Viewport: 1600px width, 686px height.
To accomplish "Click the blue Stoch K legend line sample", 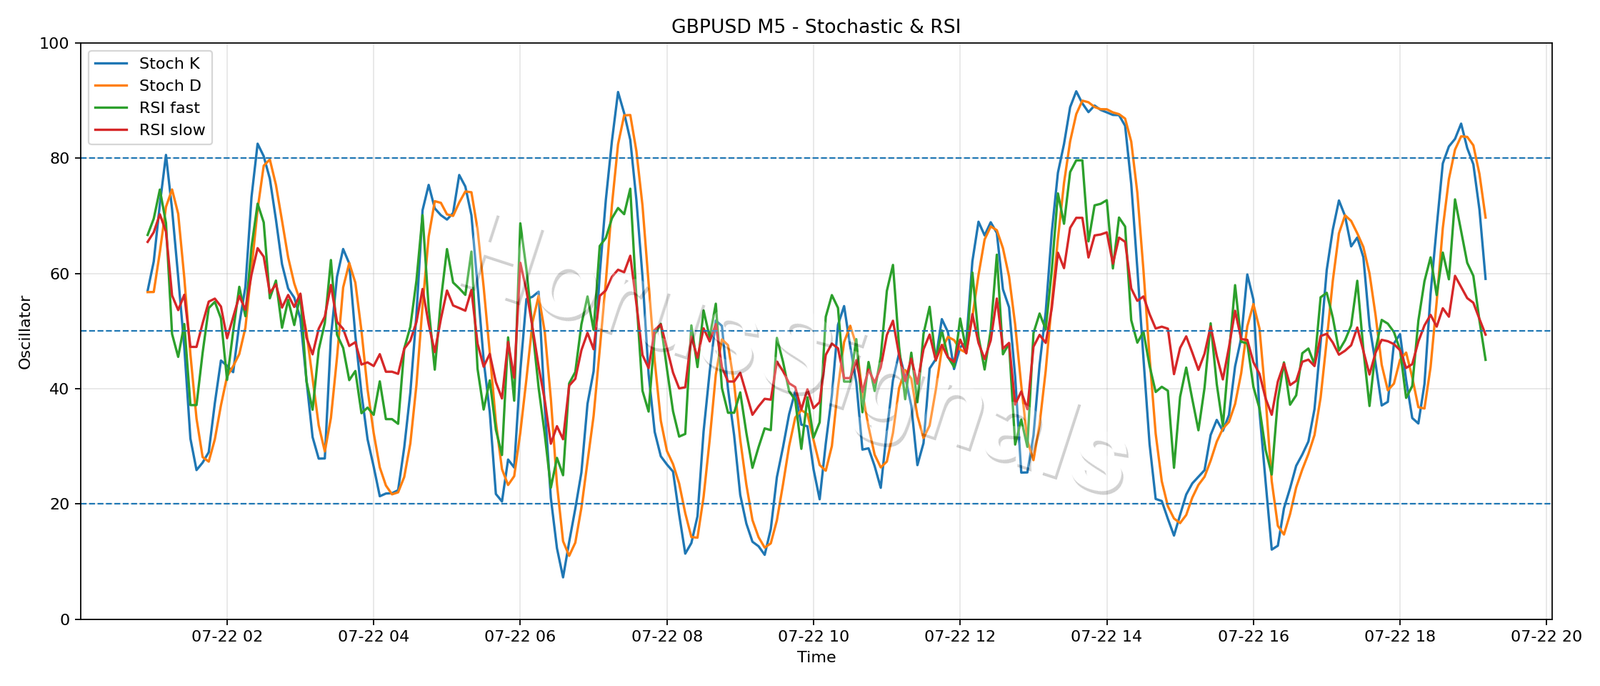I will coord(111,64).
